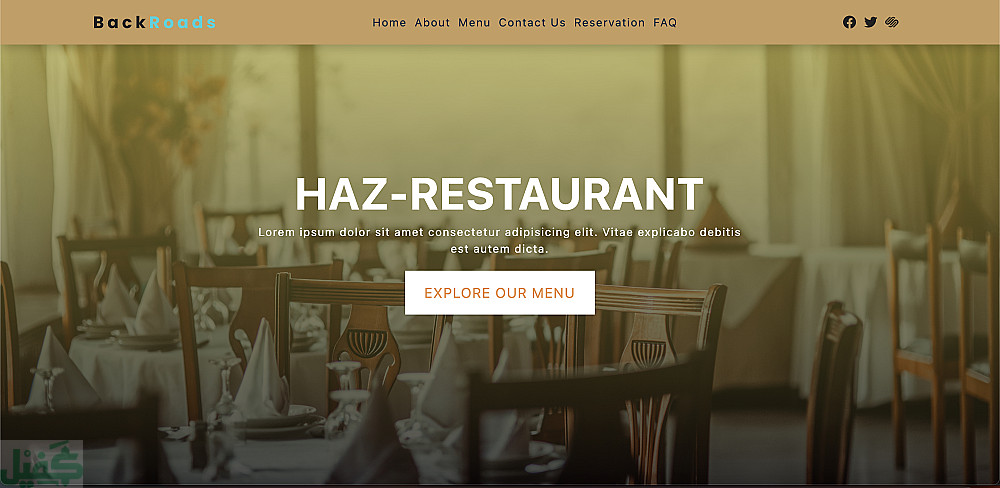This screenshot has width=1000, height=488.
Task: Click the pyramid-shaped lid on the right table
Action: 714,218
